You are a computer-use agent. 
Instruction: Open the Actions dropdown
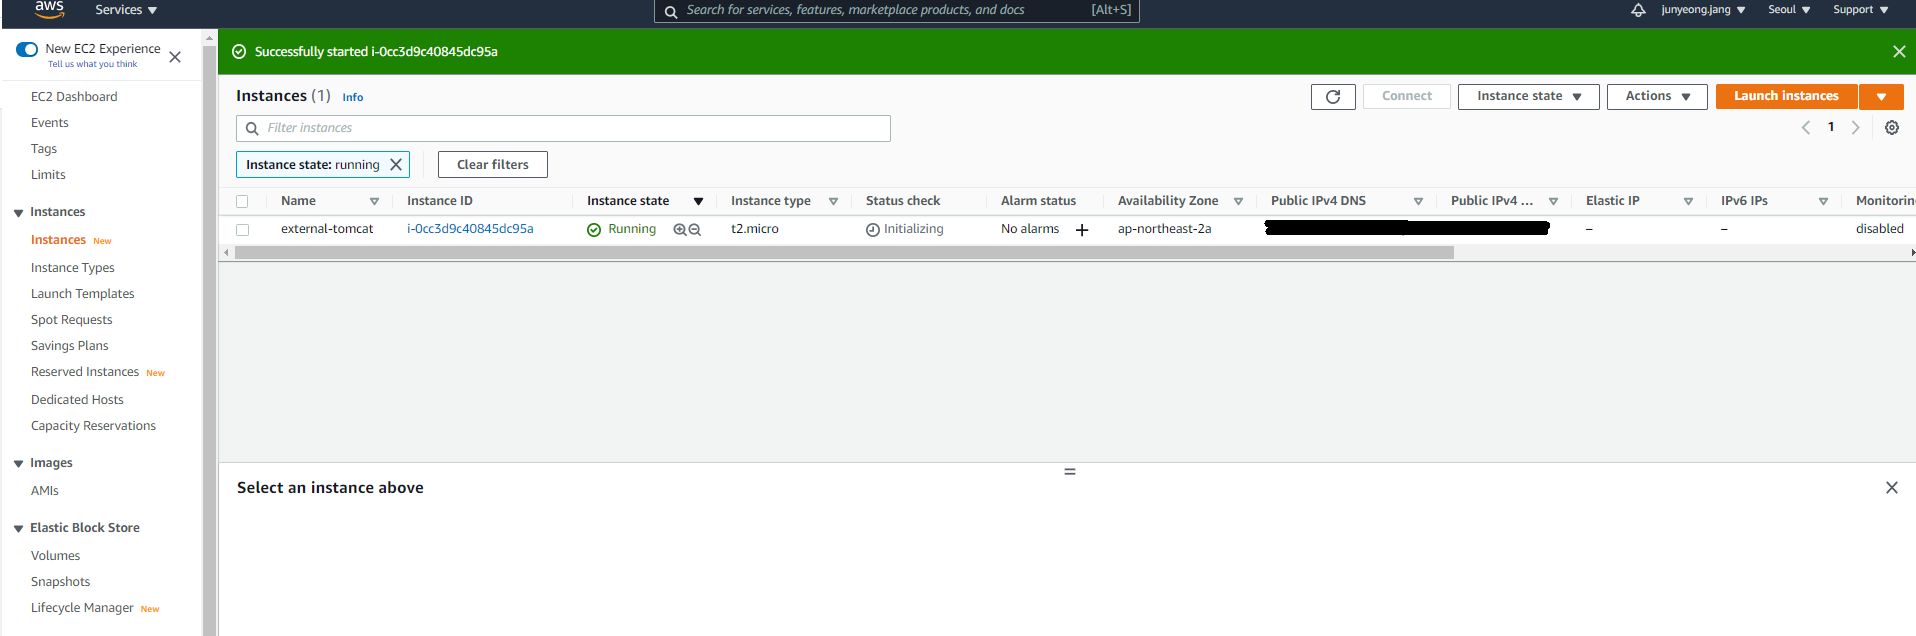[x=1657, y=97]
